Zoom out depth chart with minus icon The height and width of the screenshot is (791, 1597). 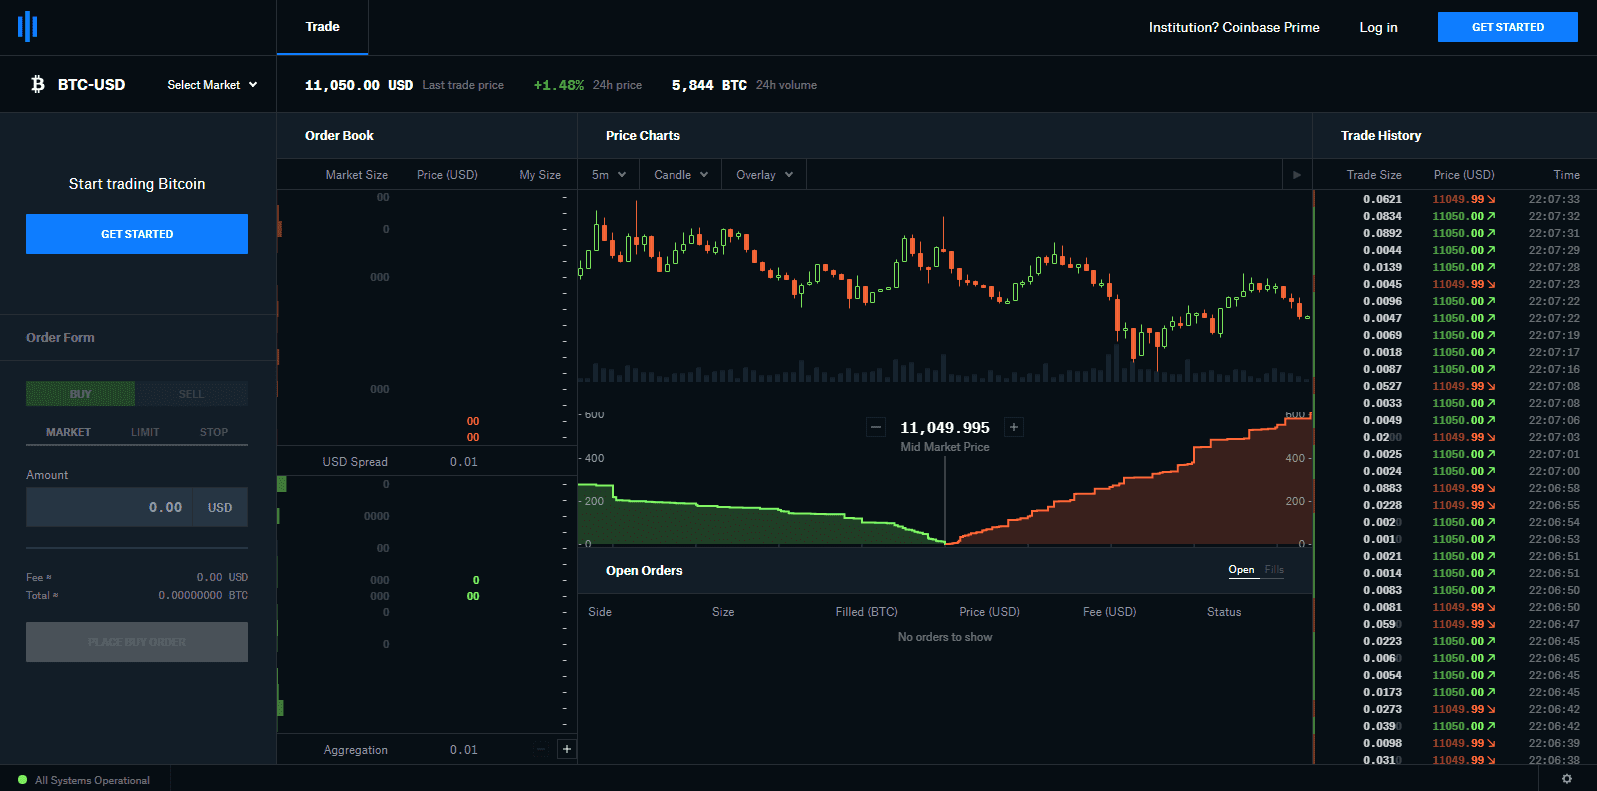coord(876,427)
